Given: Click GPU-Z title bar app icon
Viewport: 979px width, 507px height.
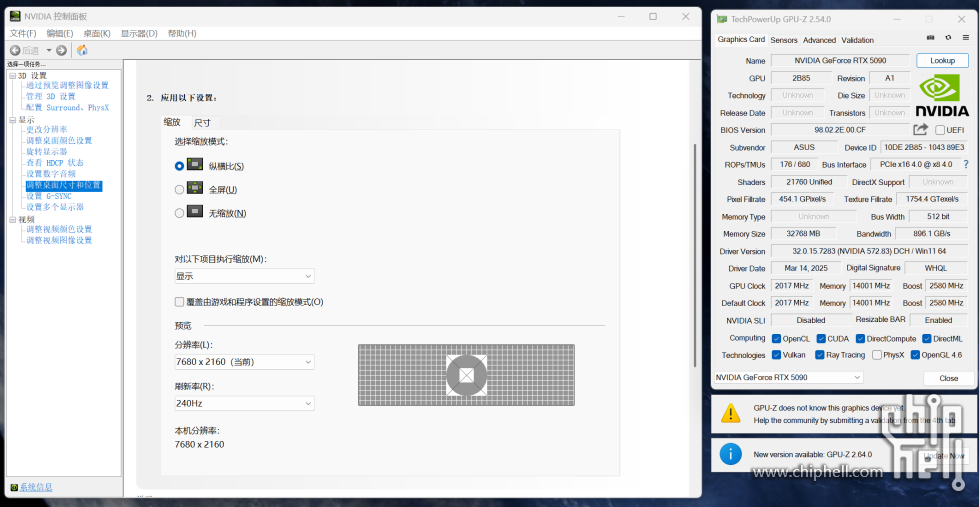Looking at the screenshot, I should [723, 19].
